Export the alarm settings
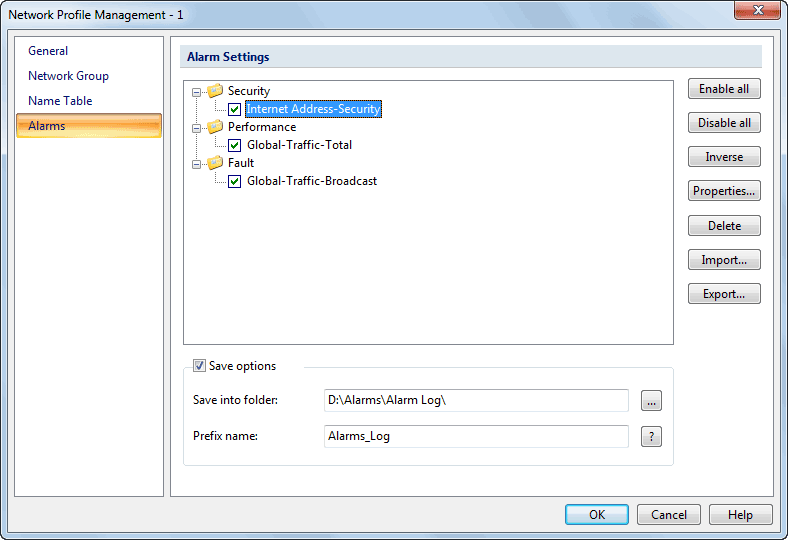 pyautogui.click(x=724, y=294)
